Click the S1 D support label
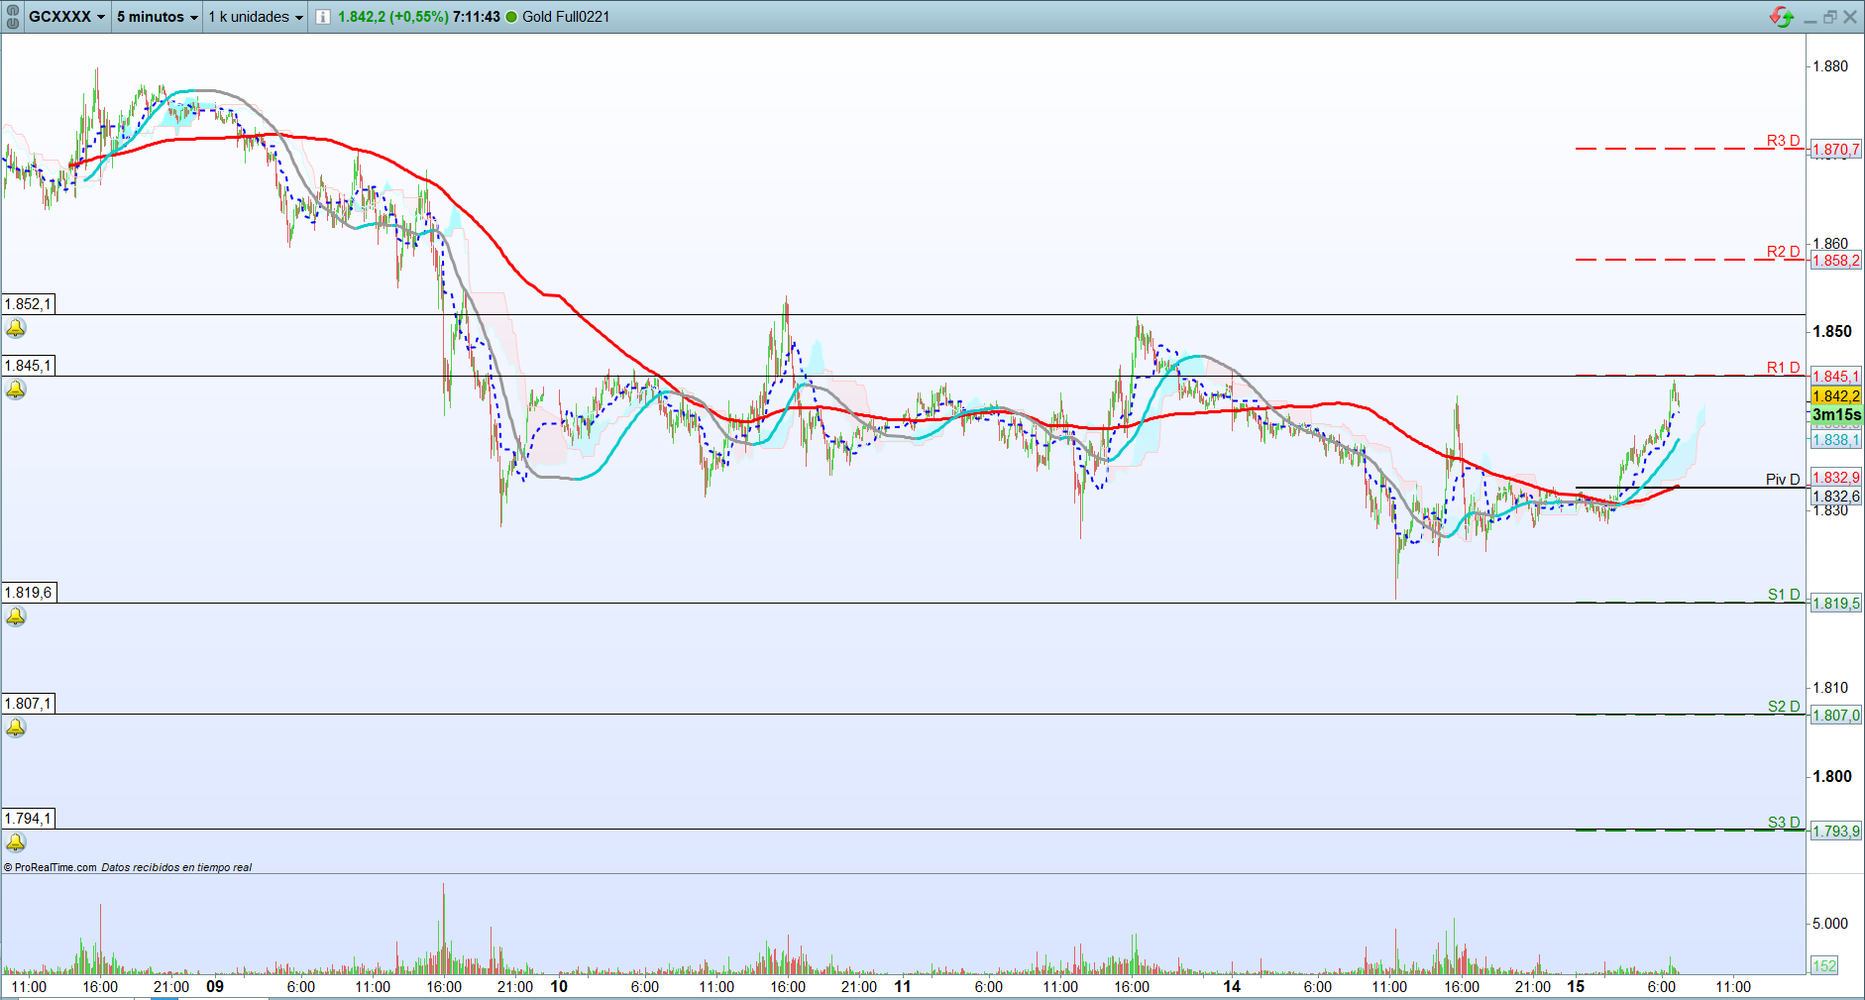The image size is (1865, 1000). pyautogui.click(x=1783, y=594)
